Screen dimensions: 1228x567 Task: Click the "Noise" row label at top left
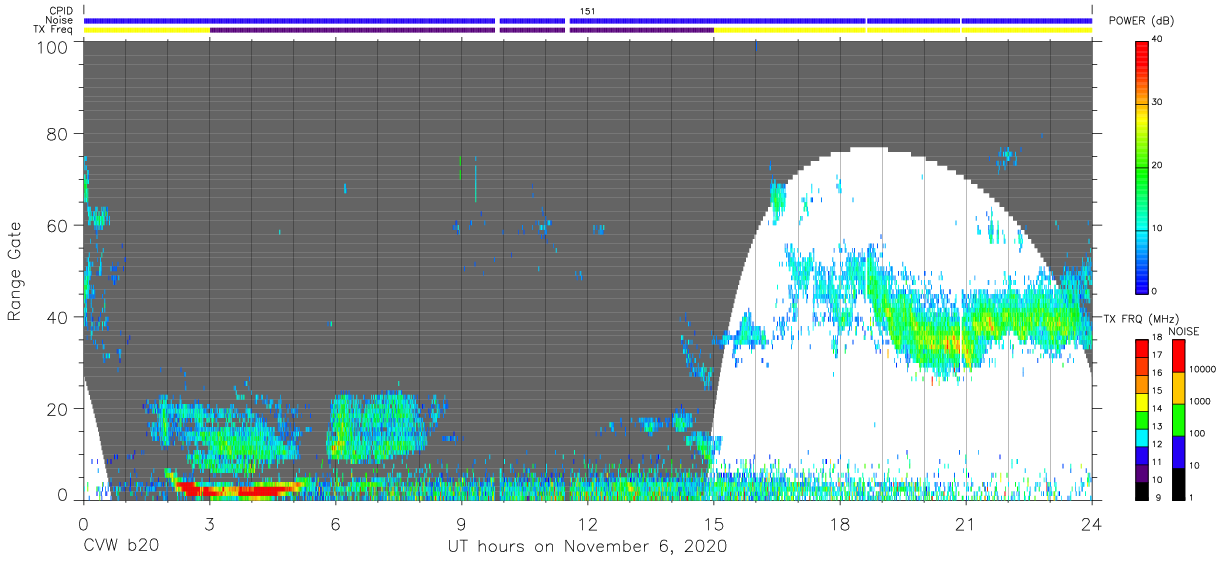61,20
